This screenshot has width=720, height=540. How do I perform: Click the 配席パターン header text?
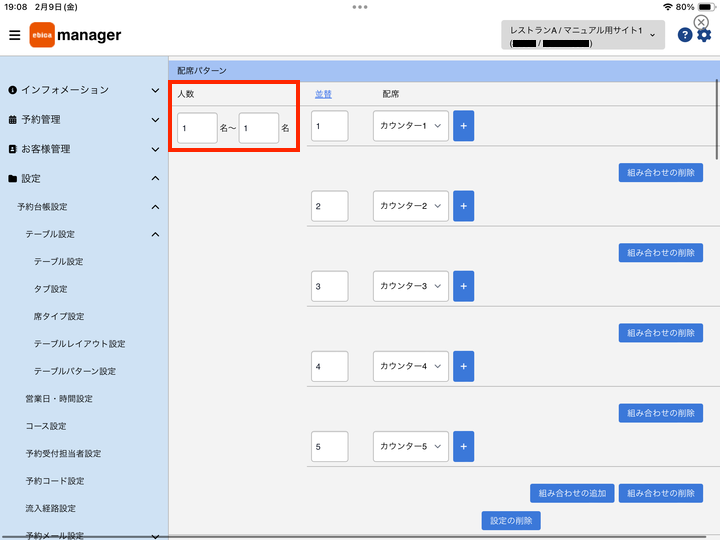tap(202, 71)
